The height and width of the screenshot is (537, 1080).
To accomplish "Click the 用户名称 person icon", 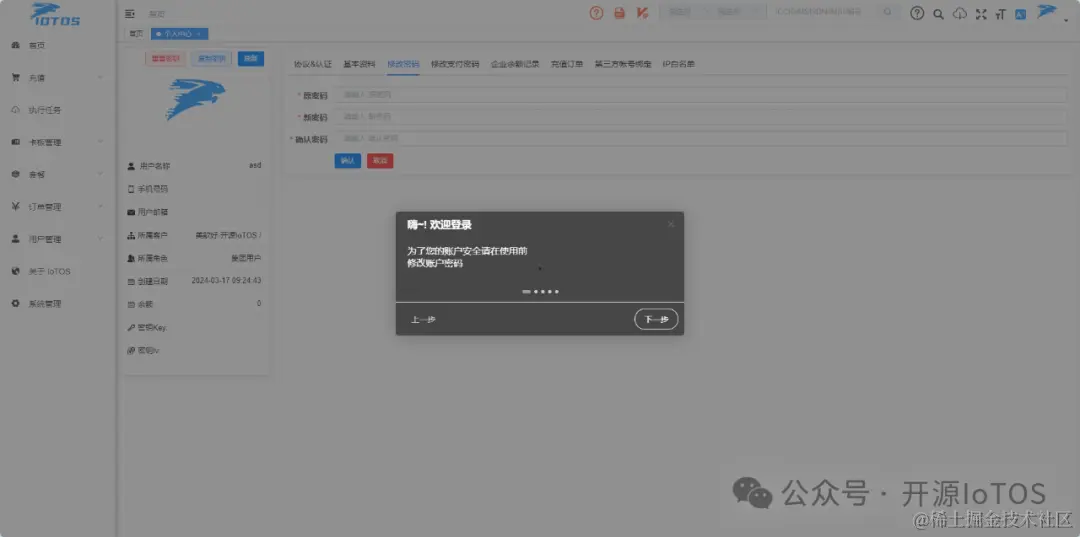I will [131, 166].
